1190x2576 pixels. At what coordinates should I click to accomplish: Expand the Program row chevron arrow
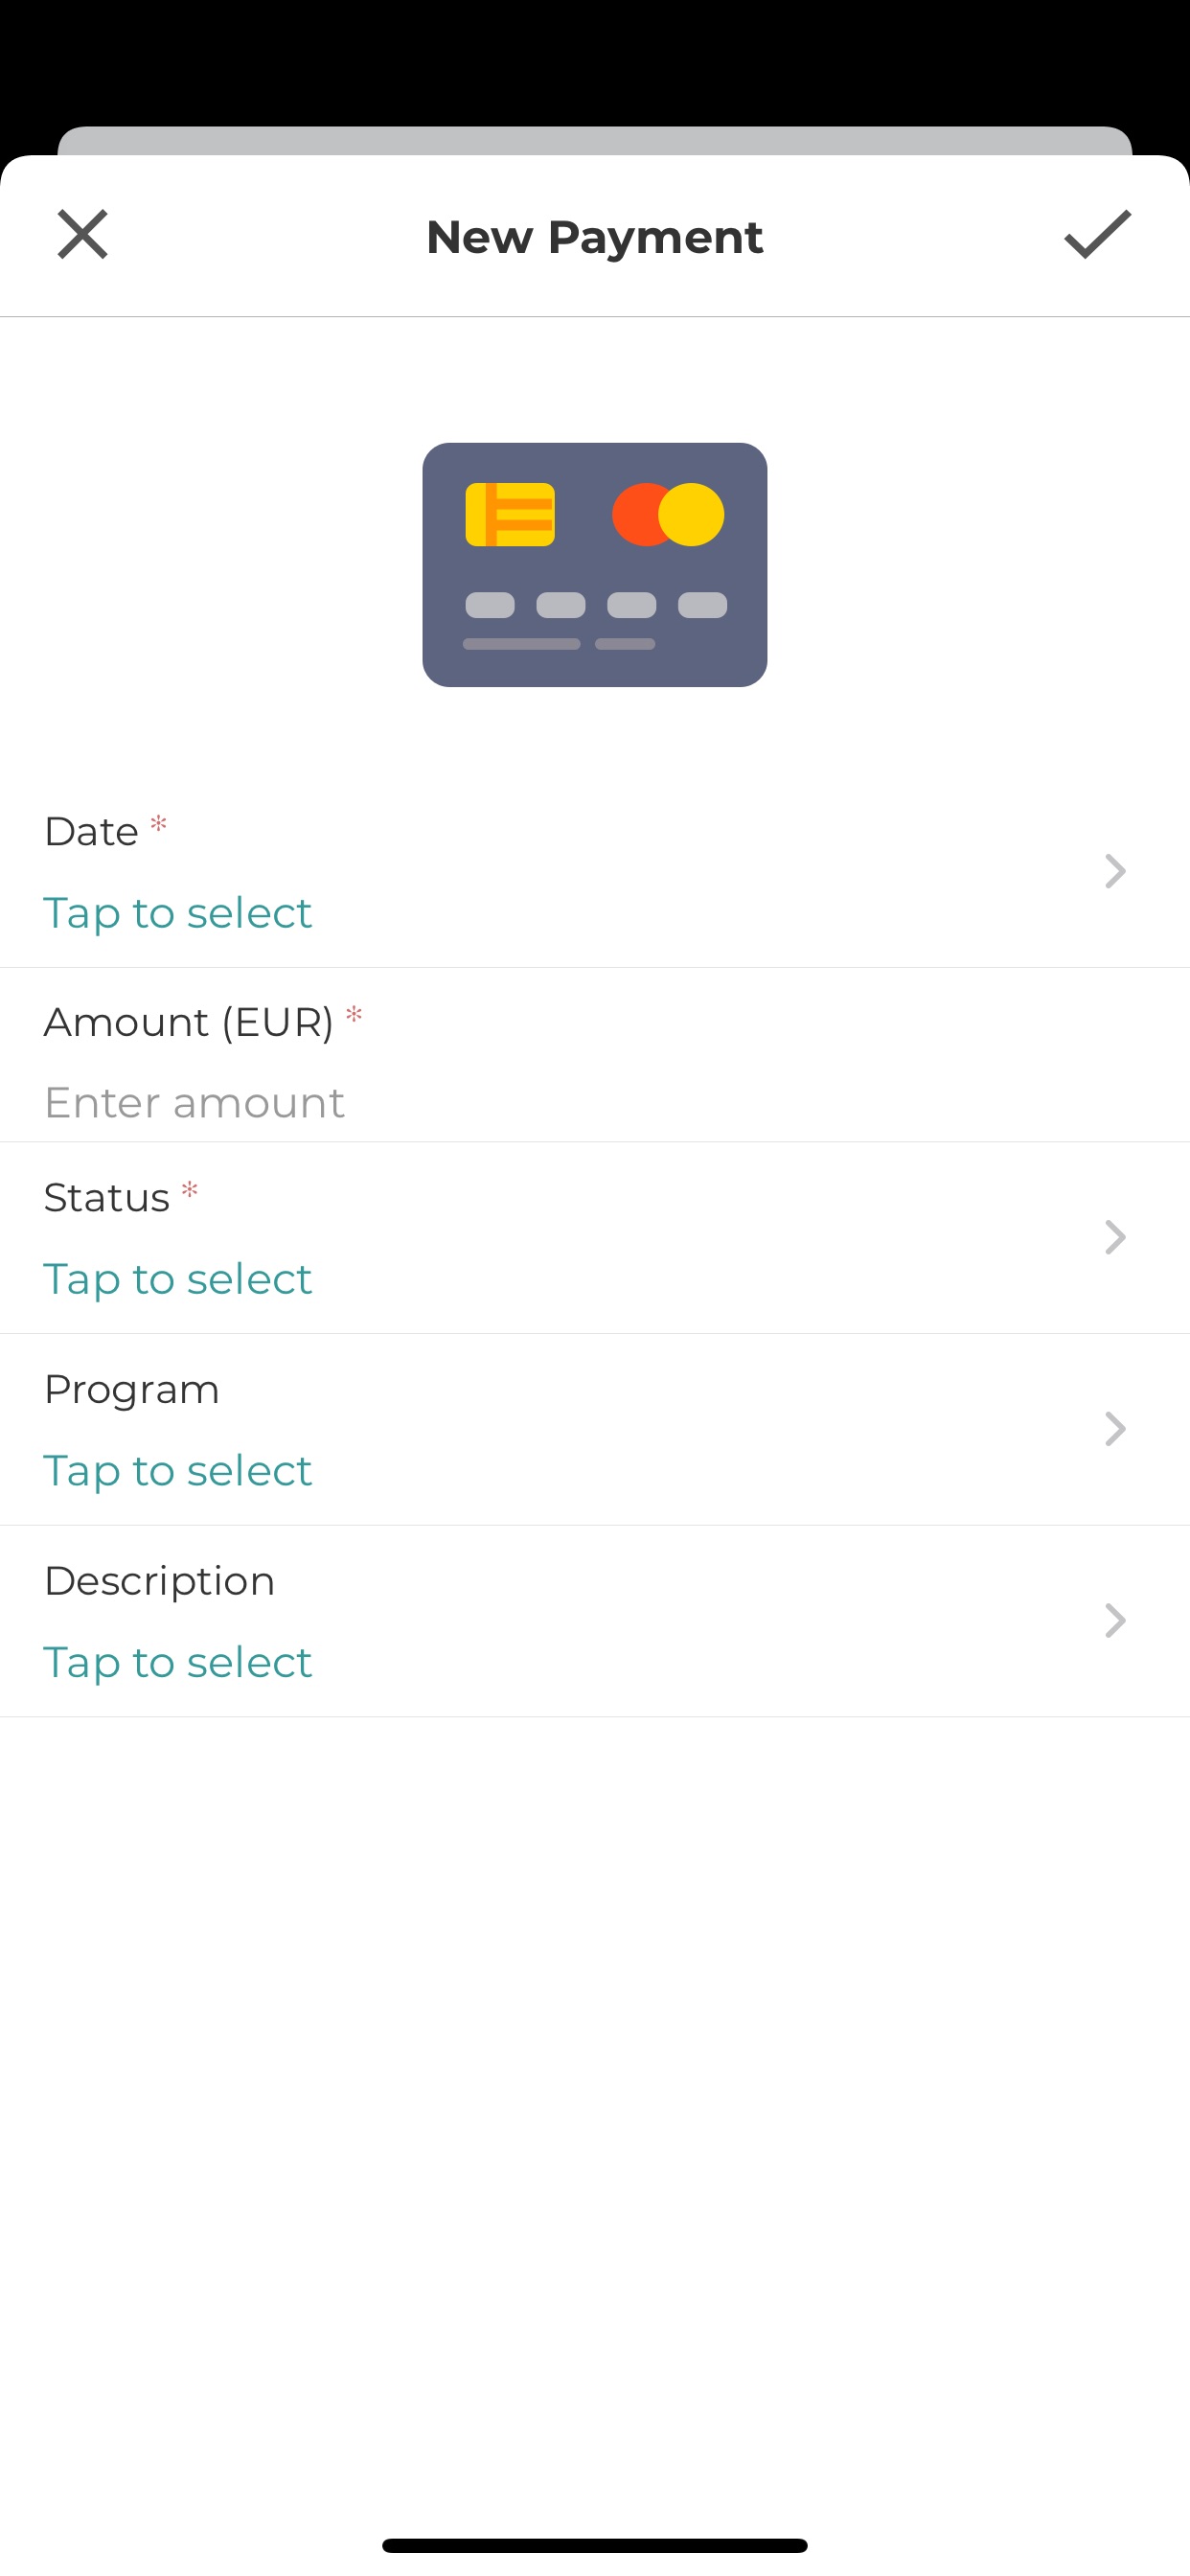1115,1429
